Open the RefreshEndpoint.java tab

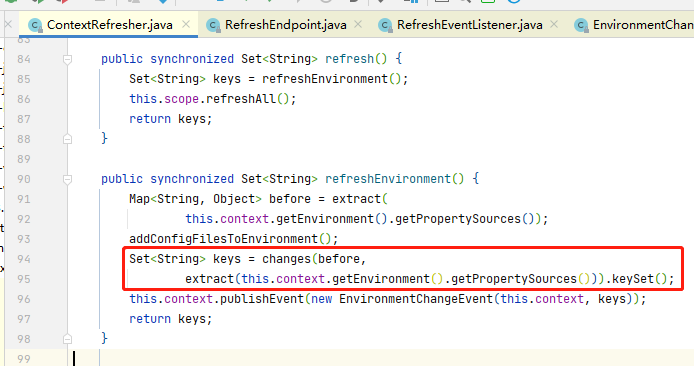coord(285,25)
